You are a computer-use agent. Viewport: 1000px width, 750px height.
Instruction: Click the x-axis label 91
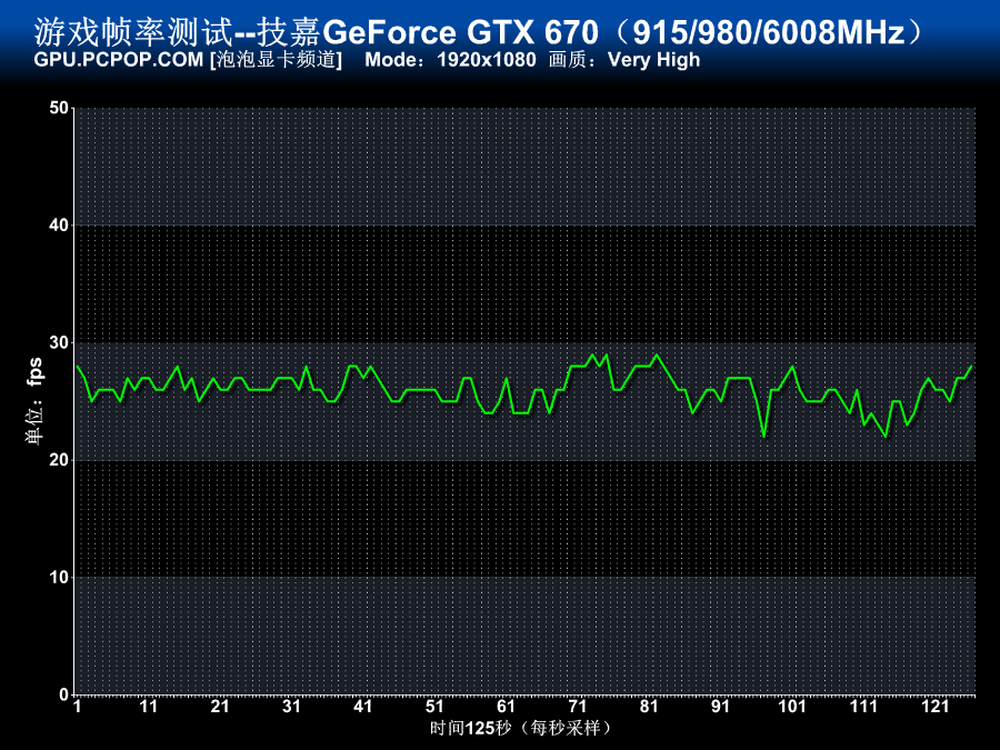tap(720, 707)
